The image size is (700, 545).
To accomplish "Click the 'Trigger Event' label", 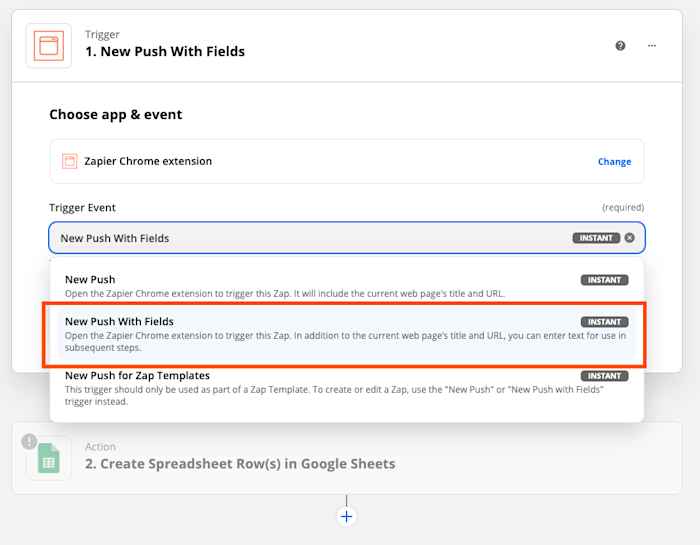I will (82, 208).
